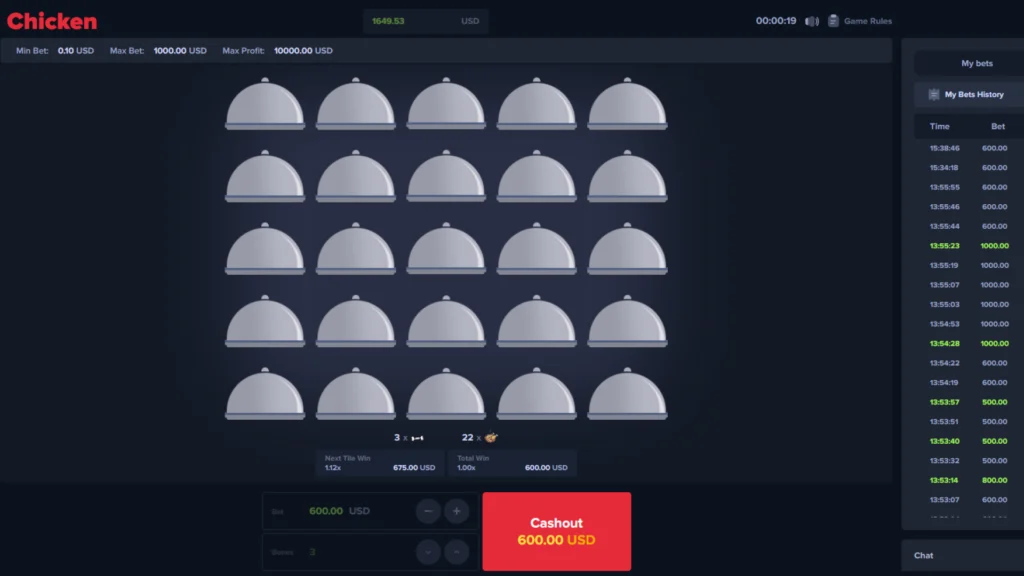
Task: Open the Chat panel
Action: [x=924, y=555]
